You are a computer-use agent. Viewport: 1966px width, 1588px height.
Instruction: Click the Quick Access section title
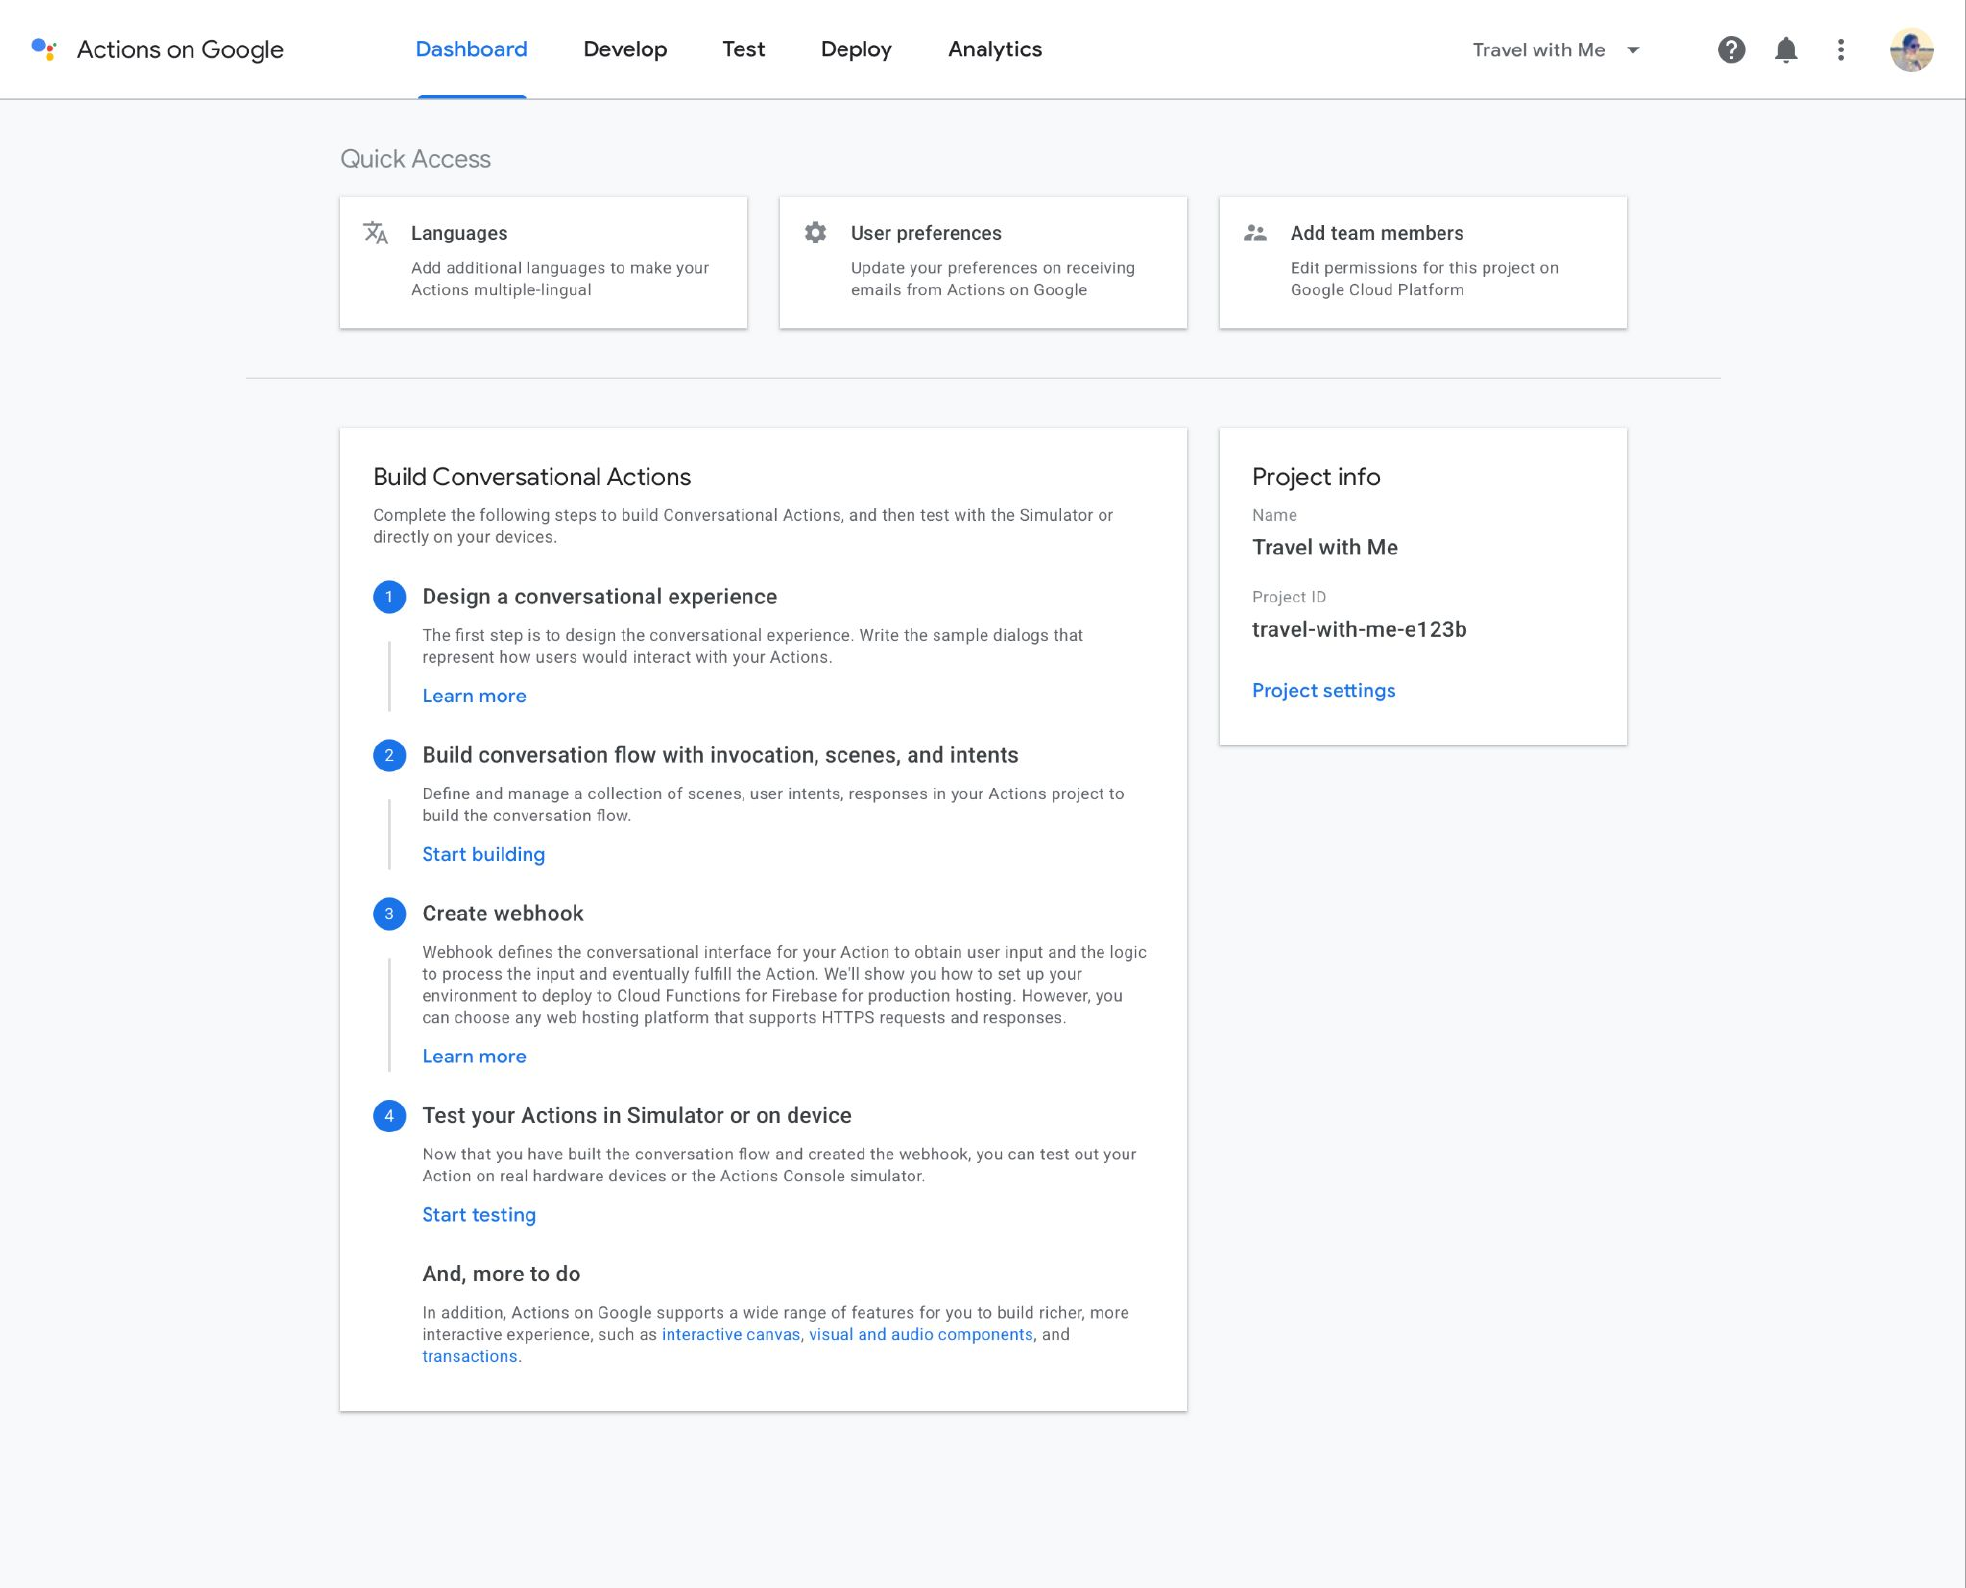pyautogui.click(x=415, y=159)
